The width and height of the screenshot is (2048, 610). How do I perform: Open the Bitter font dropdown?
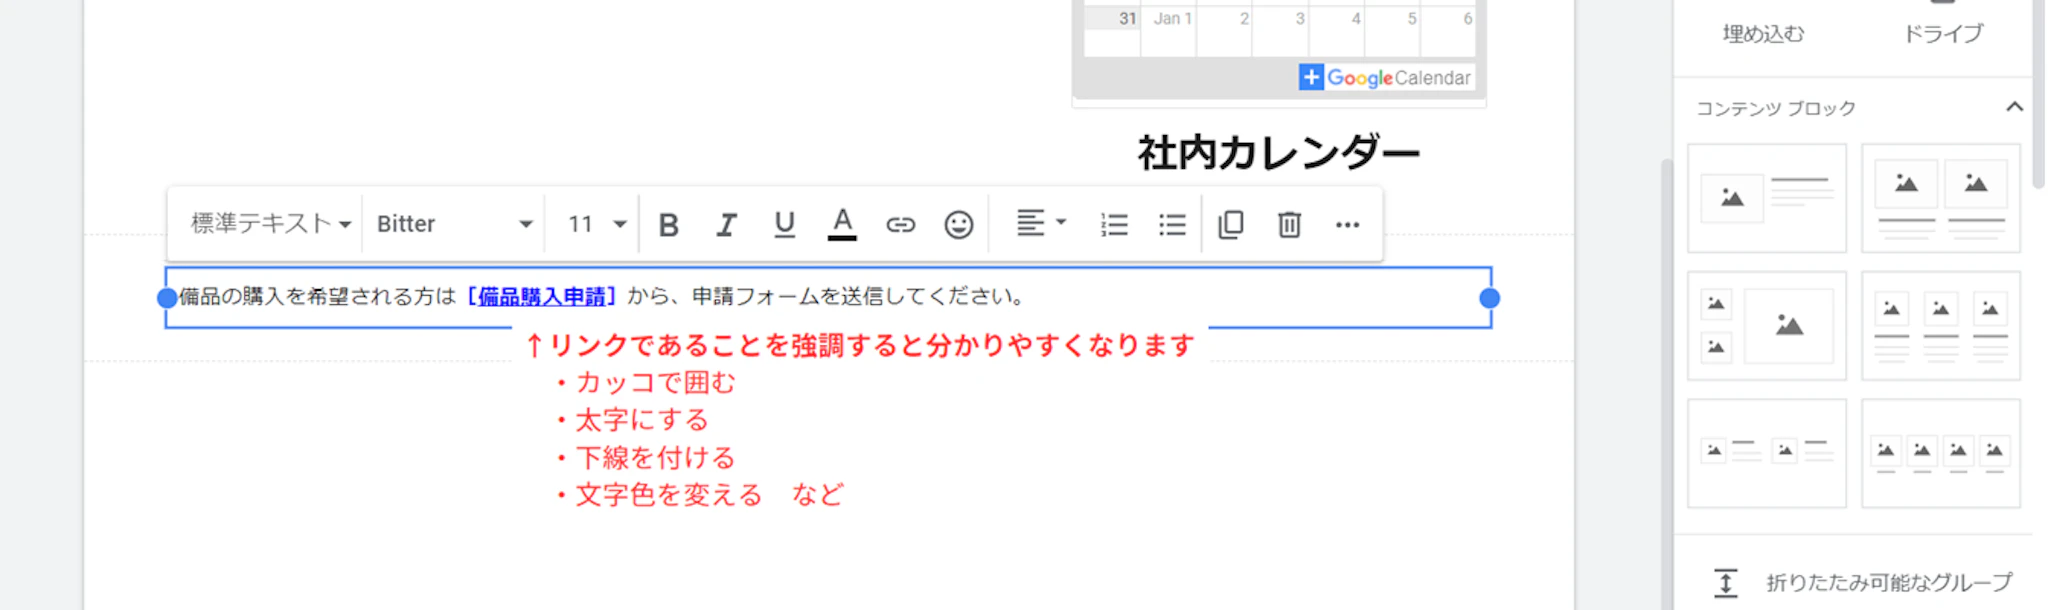click(x=453, y=224)
